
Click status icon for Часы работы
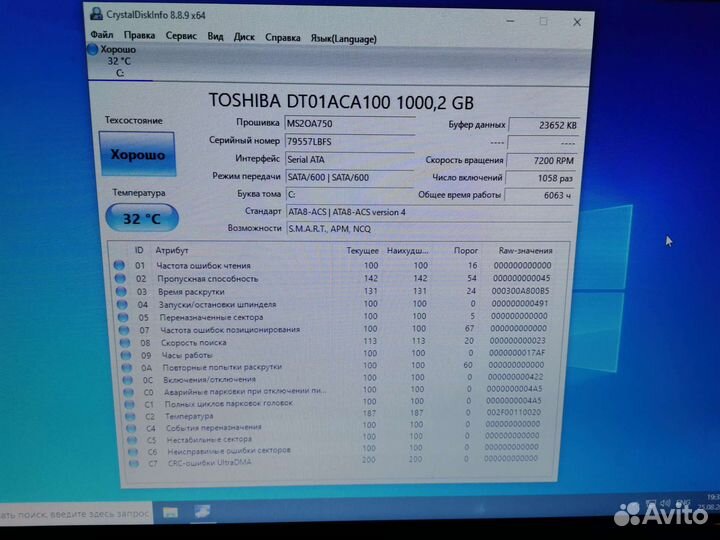point(125,355)
